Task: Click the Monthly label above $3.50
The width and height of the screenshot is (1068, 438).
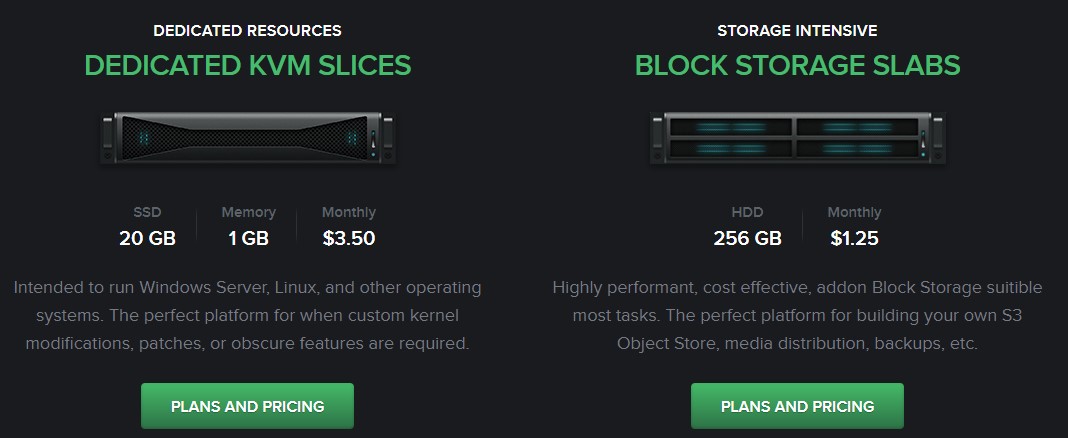Action: 349,212
